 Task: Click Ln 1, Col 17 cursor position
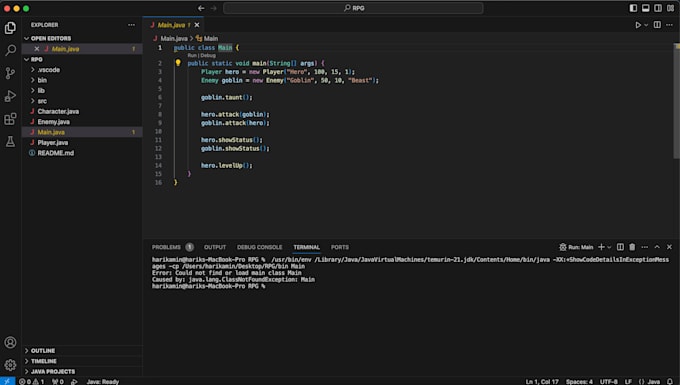pos(542,381)
